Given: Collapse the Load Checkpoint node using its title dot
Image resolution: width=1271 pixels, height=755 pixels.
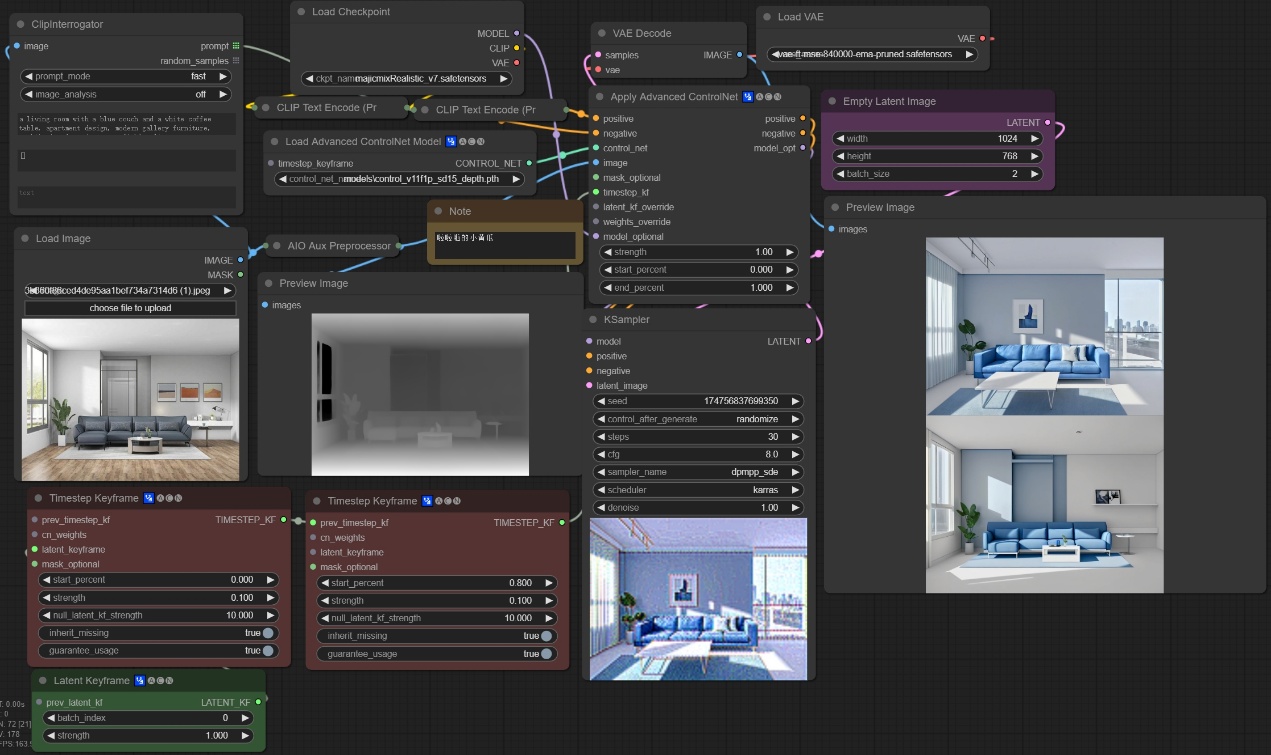Looking at the screenshot, I should click(x=302, y=12).
